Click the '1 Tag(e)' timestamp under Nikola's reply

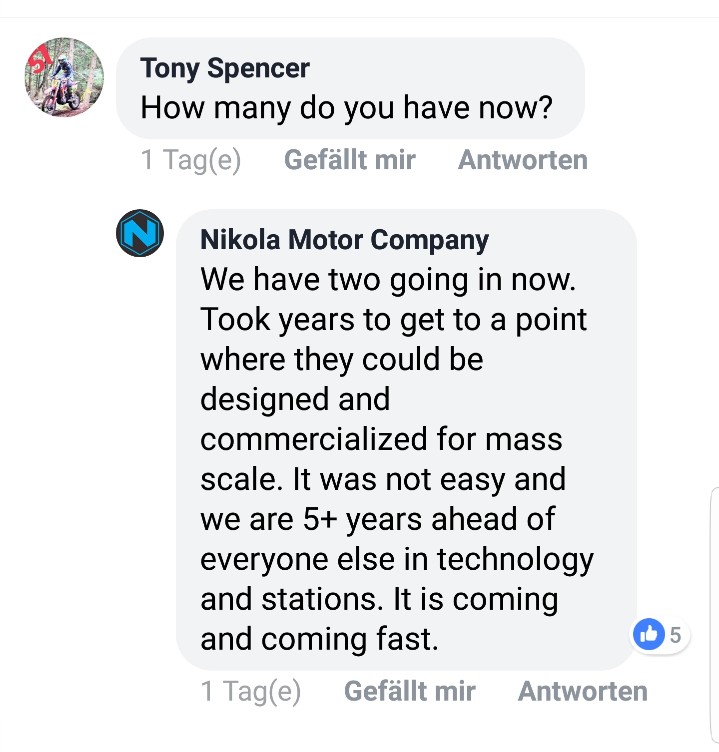pyautogui.click(x=251, y=691)
